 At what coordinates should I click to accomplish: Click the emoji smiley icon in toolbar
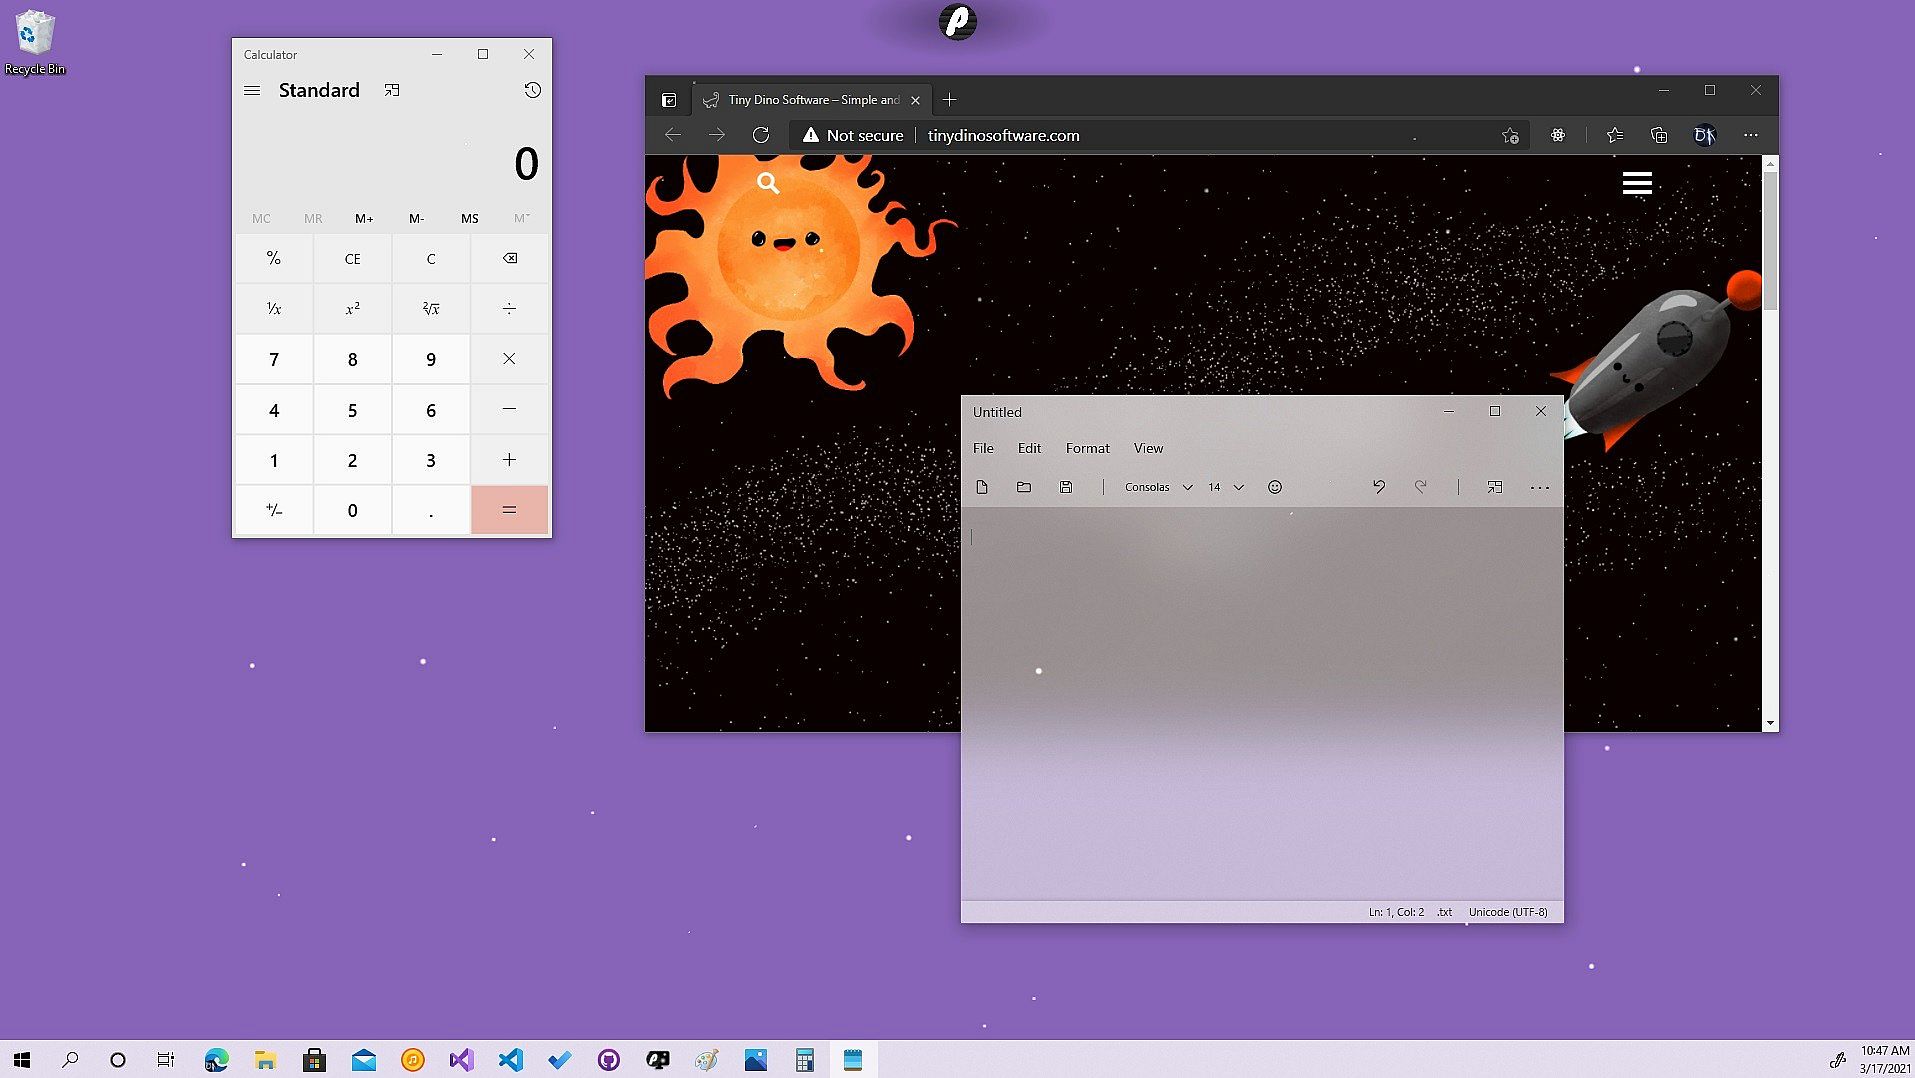1274,487
